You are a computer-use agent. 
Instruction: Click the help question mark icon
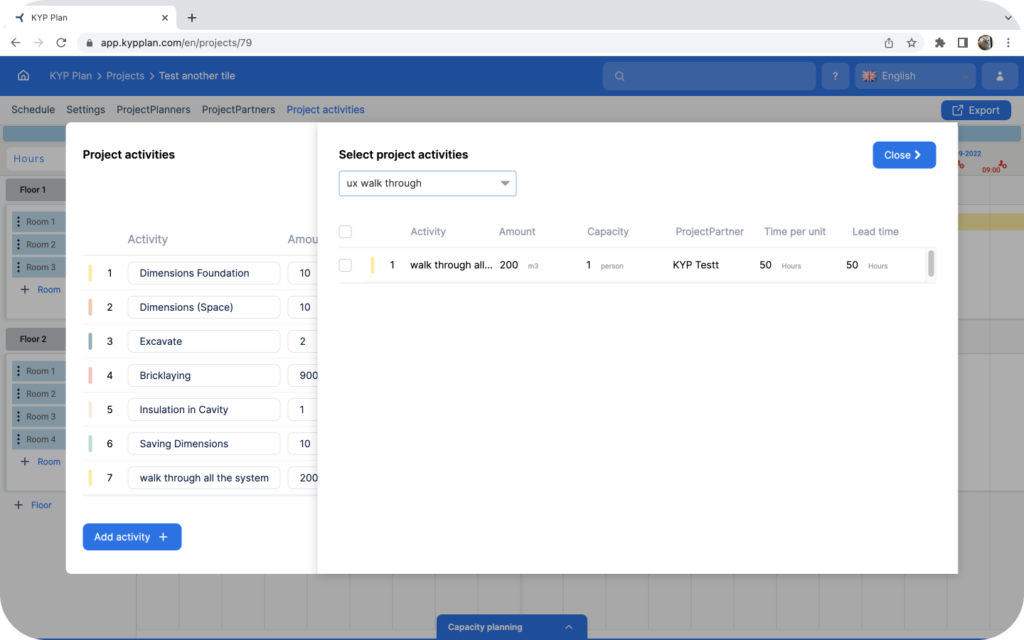click(x=835, y=75)
